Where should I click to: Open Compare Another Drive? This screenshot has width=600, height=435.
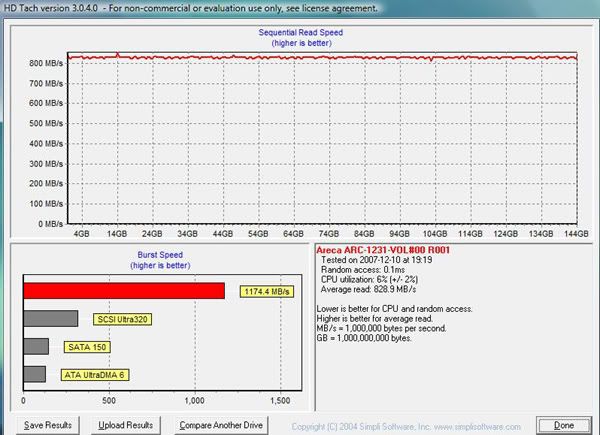pyautogui.click(x=223, y=425)
